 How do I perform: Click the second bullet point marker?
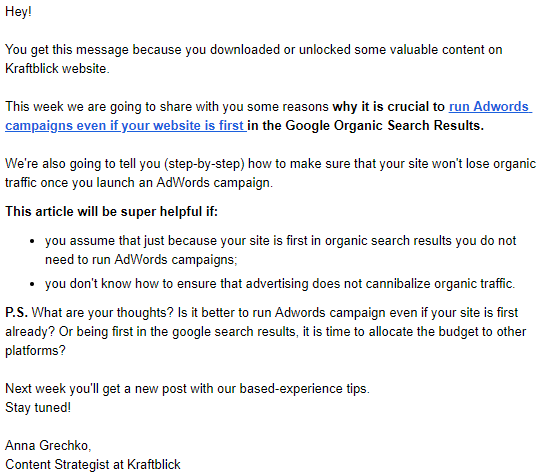pyautogui.click(x=32, y=284)
